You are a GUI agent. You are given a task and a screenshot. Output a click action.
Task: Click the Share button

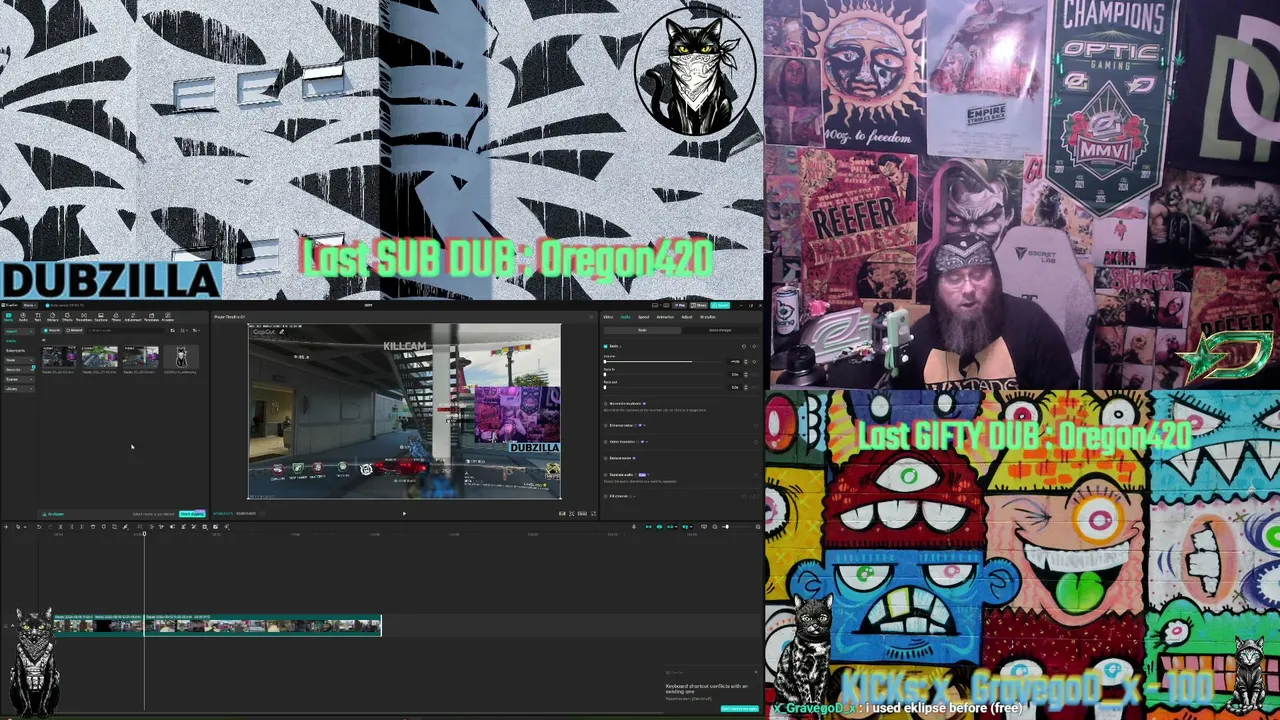(699, 305)
